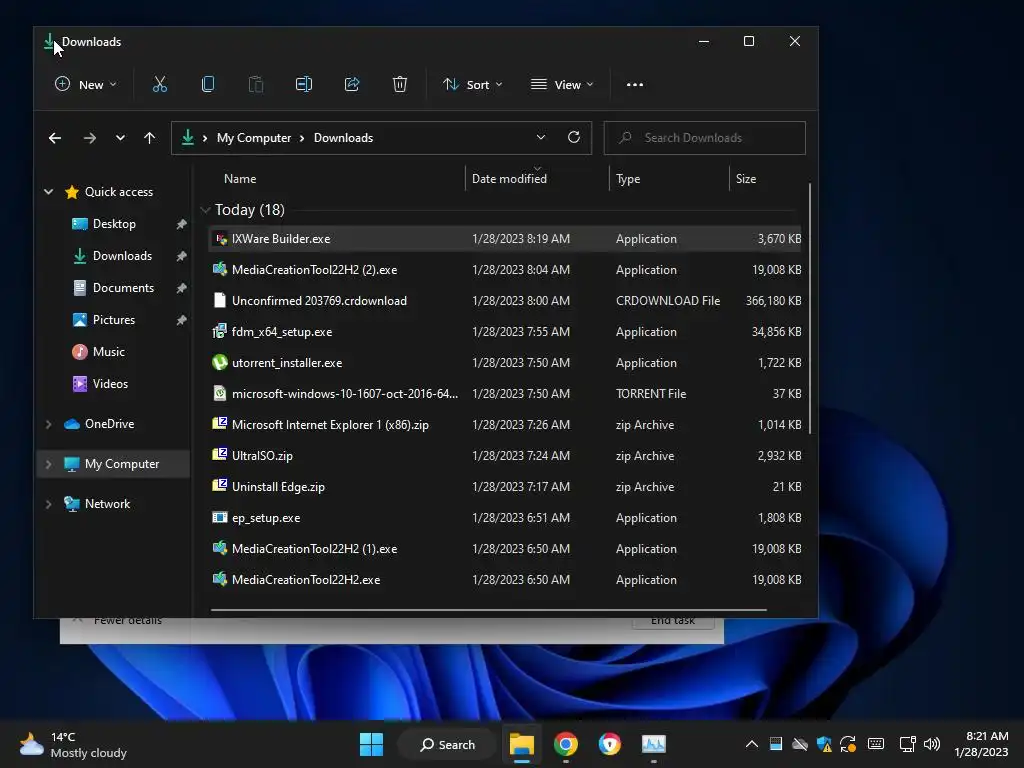Open Google Chrome from the taskbar
1024x768 pixels.
coord(566,744)
